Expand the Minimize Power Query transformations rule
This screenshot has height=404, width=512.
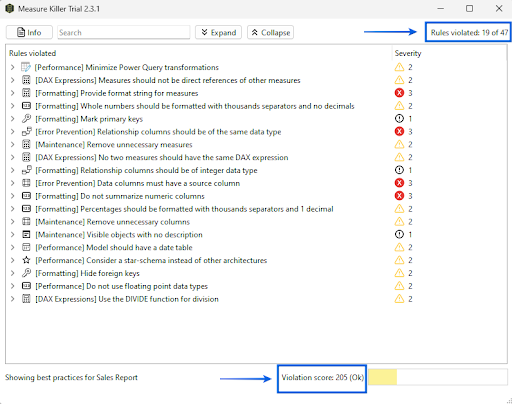point(12,67)
